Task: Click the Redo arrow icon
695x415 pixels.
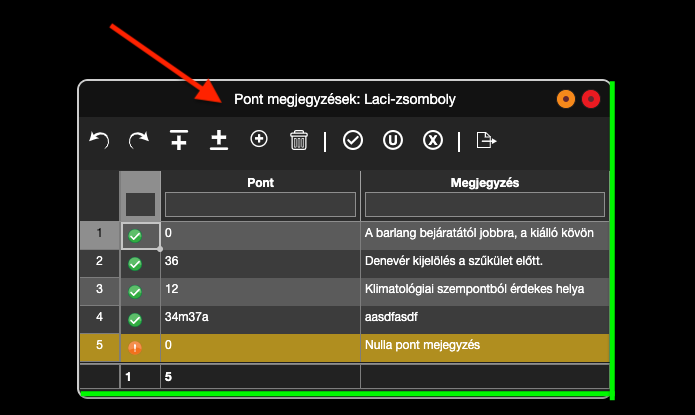Action: pyautogui.click(x=138, y=141)
